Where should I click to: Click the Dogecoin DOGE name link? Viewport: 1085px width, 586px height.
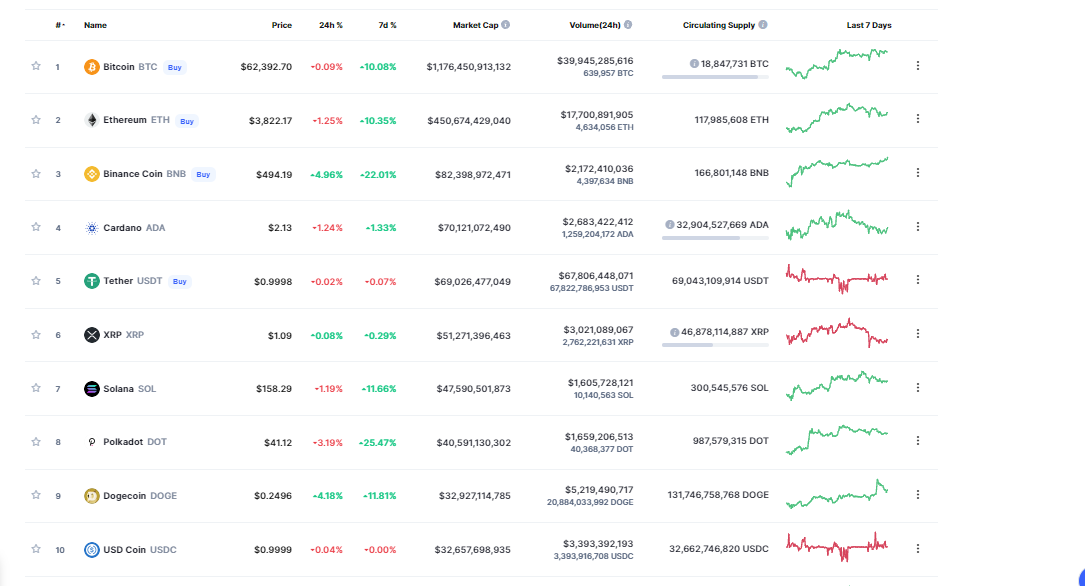(x=140, y=496)
